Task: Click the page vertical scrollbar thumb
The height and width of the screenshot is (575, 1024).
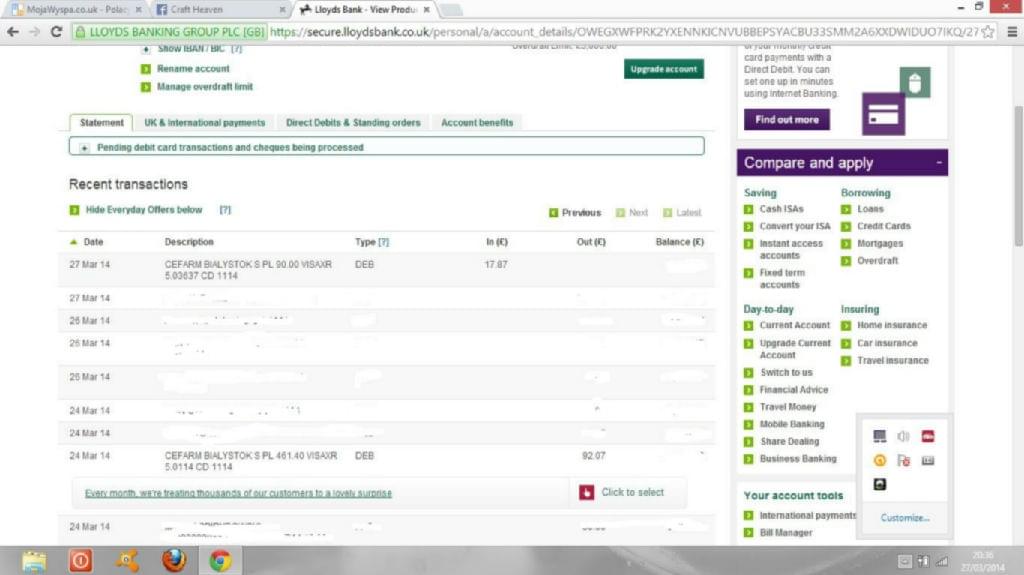Action: click(1018, 175)
